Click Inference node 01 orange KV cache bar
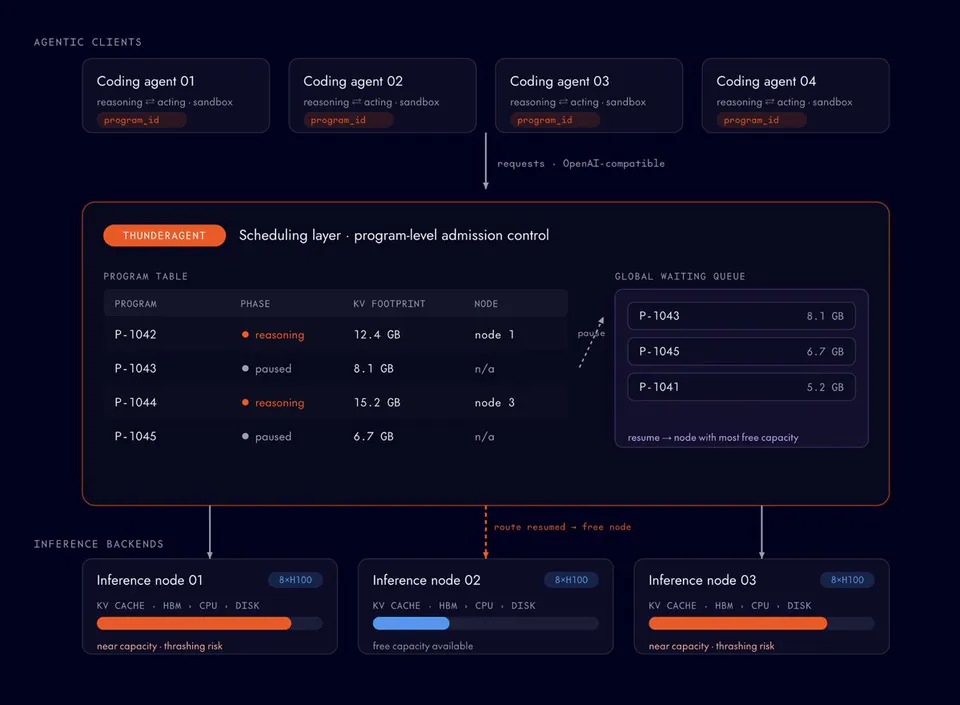This screenshot has height=705, width=960. click(x=194, y=624)
